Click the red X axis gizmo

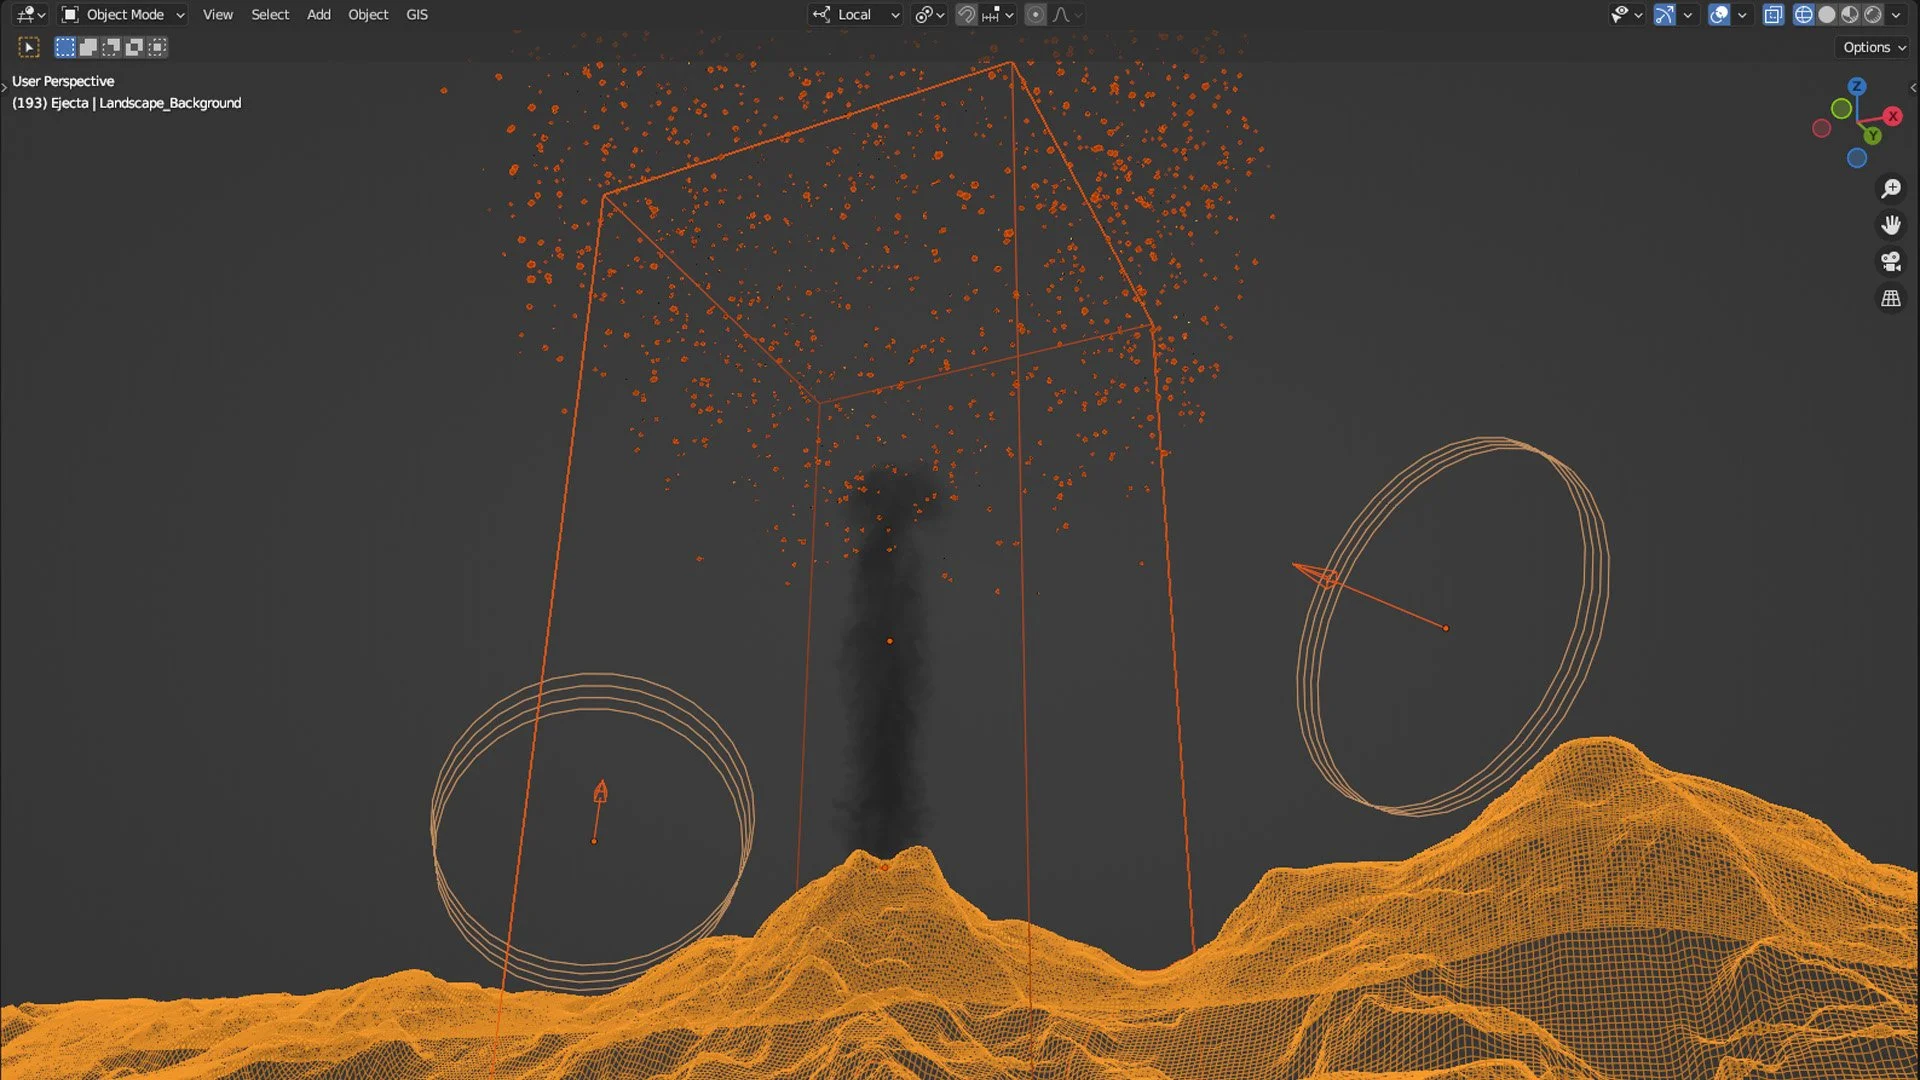pyautogui.click(x=1892, y=117)
